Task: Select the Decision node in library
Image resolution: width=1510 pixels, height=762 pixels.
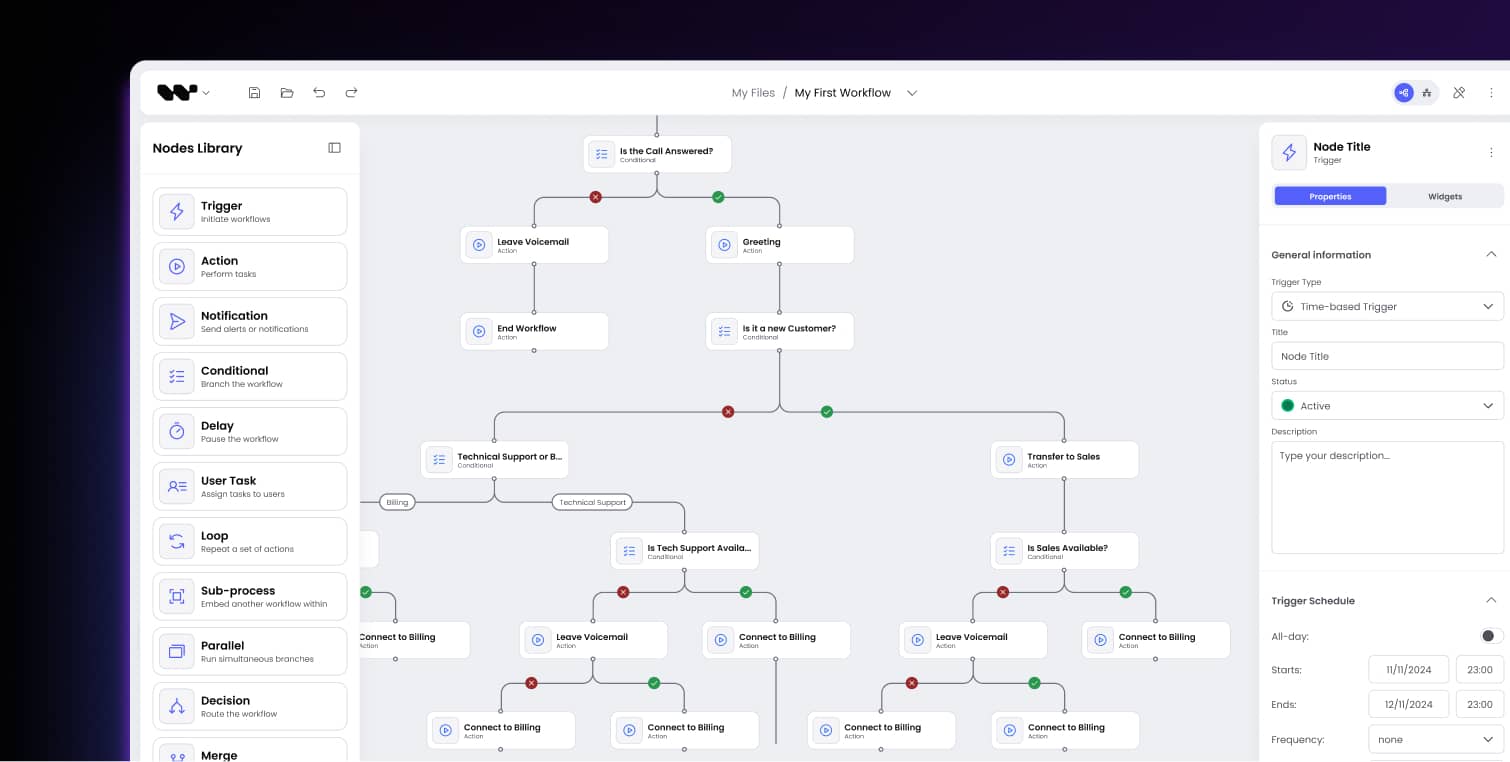Action: click(250, 707)
